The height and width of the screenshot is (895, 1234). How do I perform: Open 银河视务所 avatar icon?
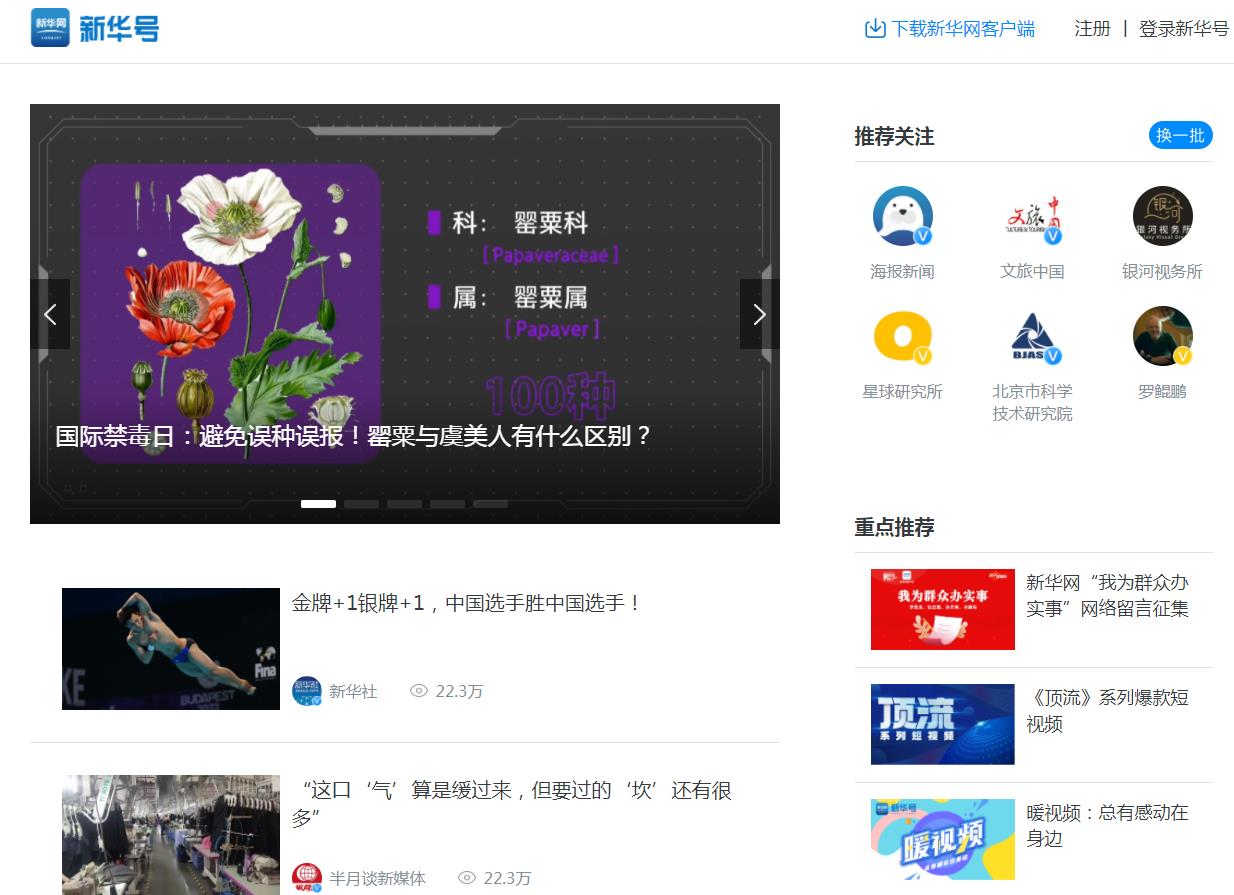pos(1162,216)
